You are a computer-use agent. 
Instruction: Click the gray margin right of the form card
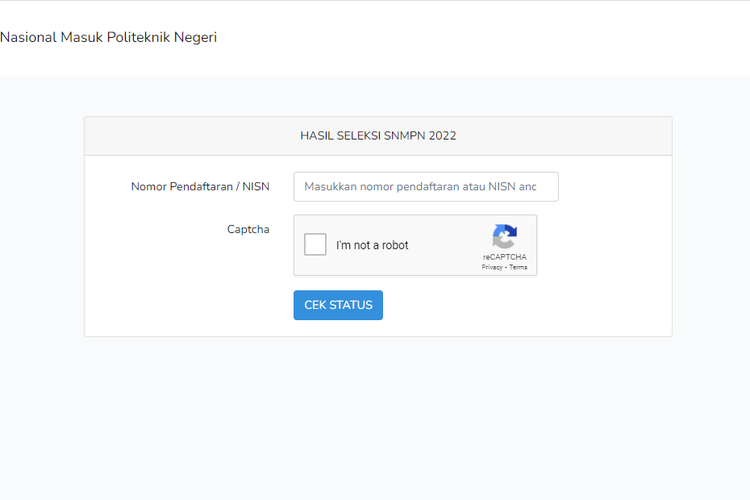(x=710, y=230)
